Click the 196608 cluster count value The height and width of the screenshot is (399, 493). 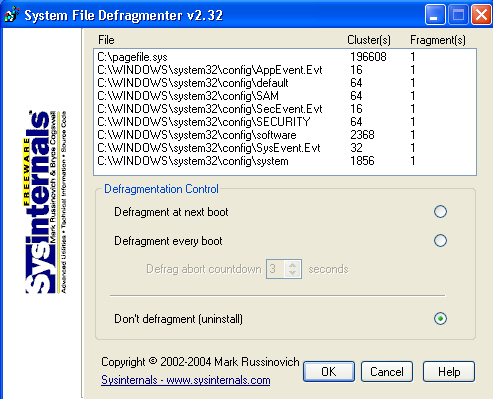[368, 57]
